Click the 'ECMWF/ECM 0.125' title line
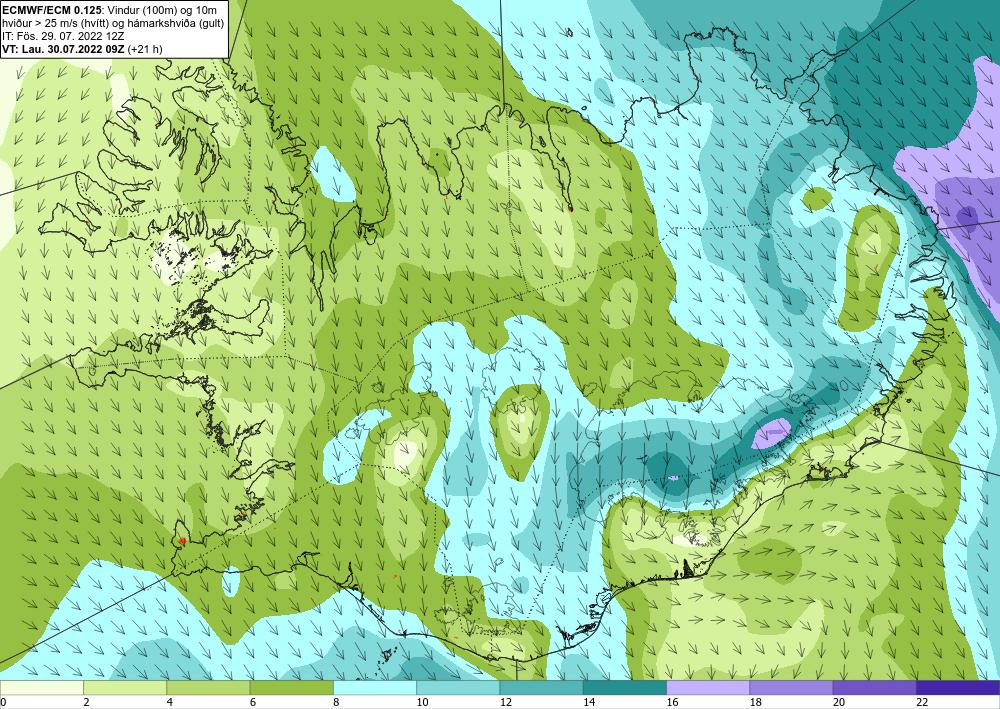The image size is (1000, 709). 110,10
